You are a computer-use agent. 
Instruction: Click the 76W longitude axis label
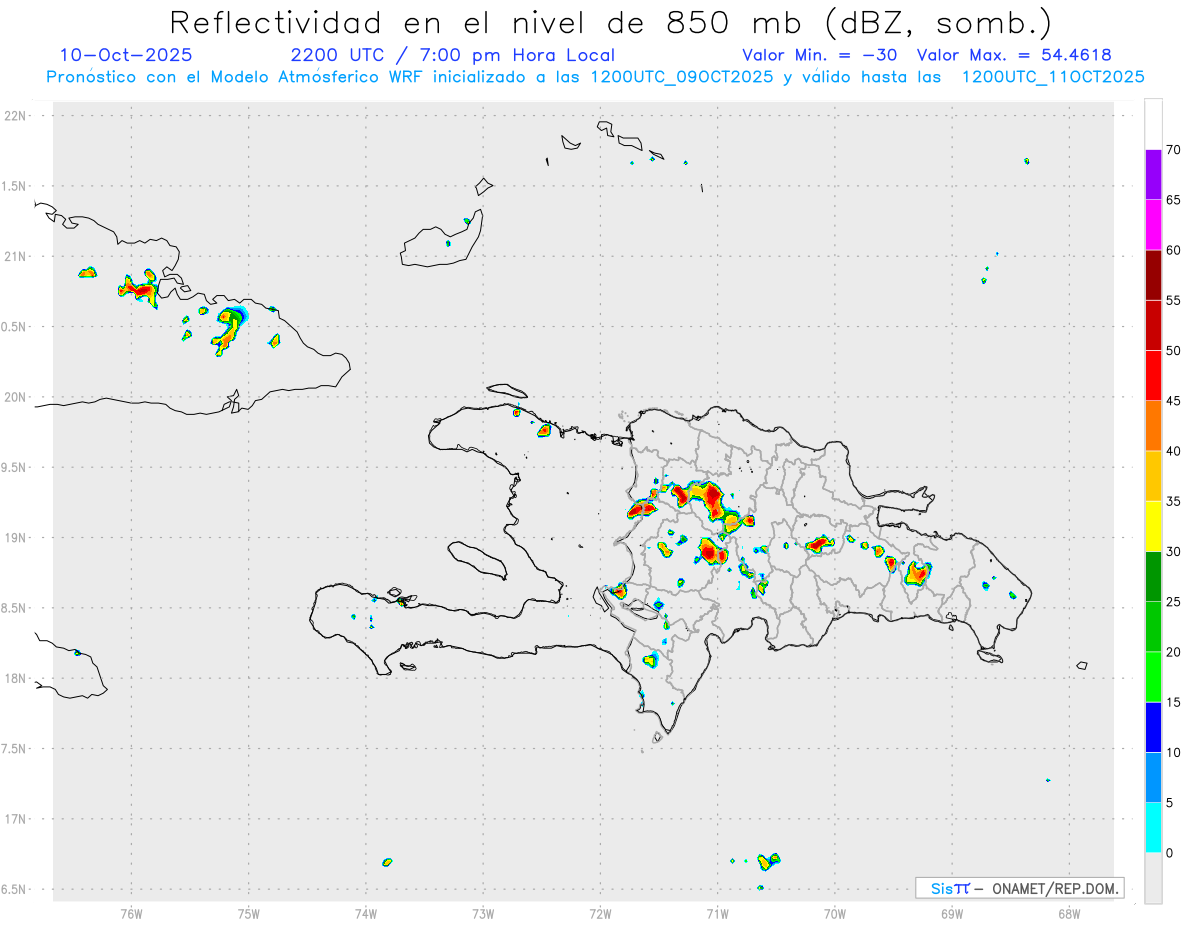[131, 912]
